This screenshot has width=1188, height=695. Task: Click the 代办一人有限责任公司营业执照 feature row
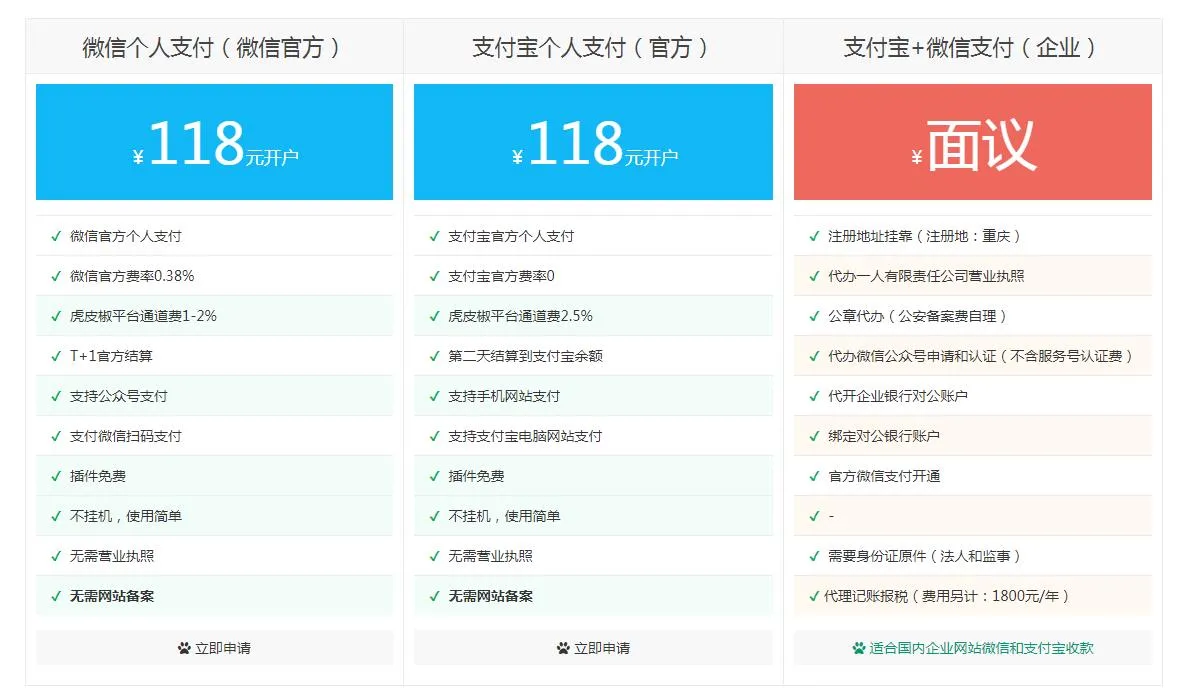(926, 276)
